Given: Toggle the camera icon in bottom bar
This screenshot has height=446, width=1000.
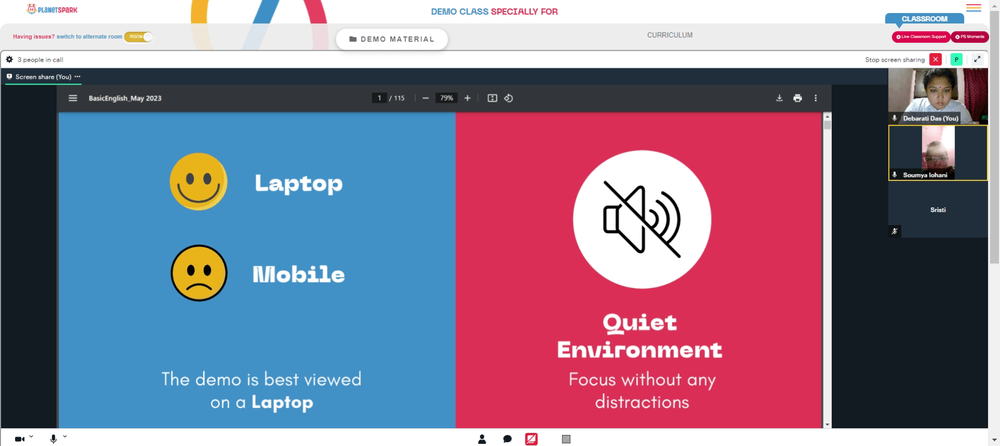Looking at the screenshot, I should pyautogui.click(x=19, y=439).
